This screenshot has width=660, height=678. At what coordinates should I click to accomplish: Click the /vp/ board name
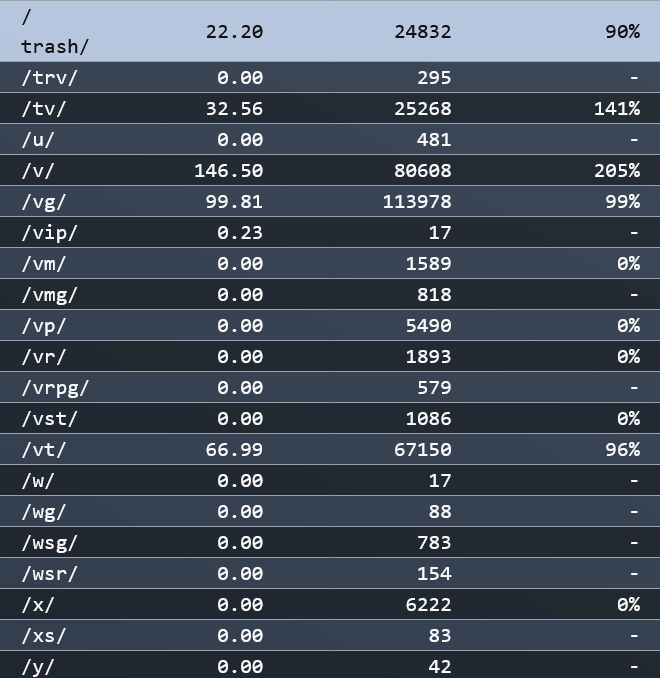[x=44, y=326]
